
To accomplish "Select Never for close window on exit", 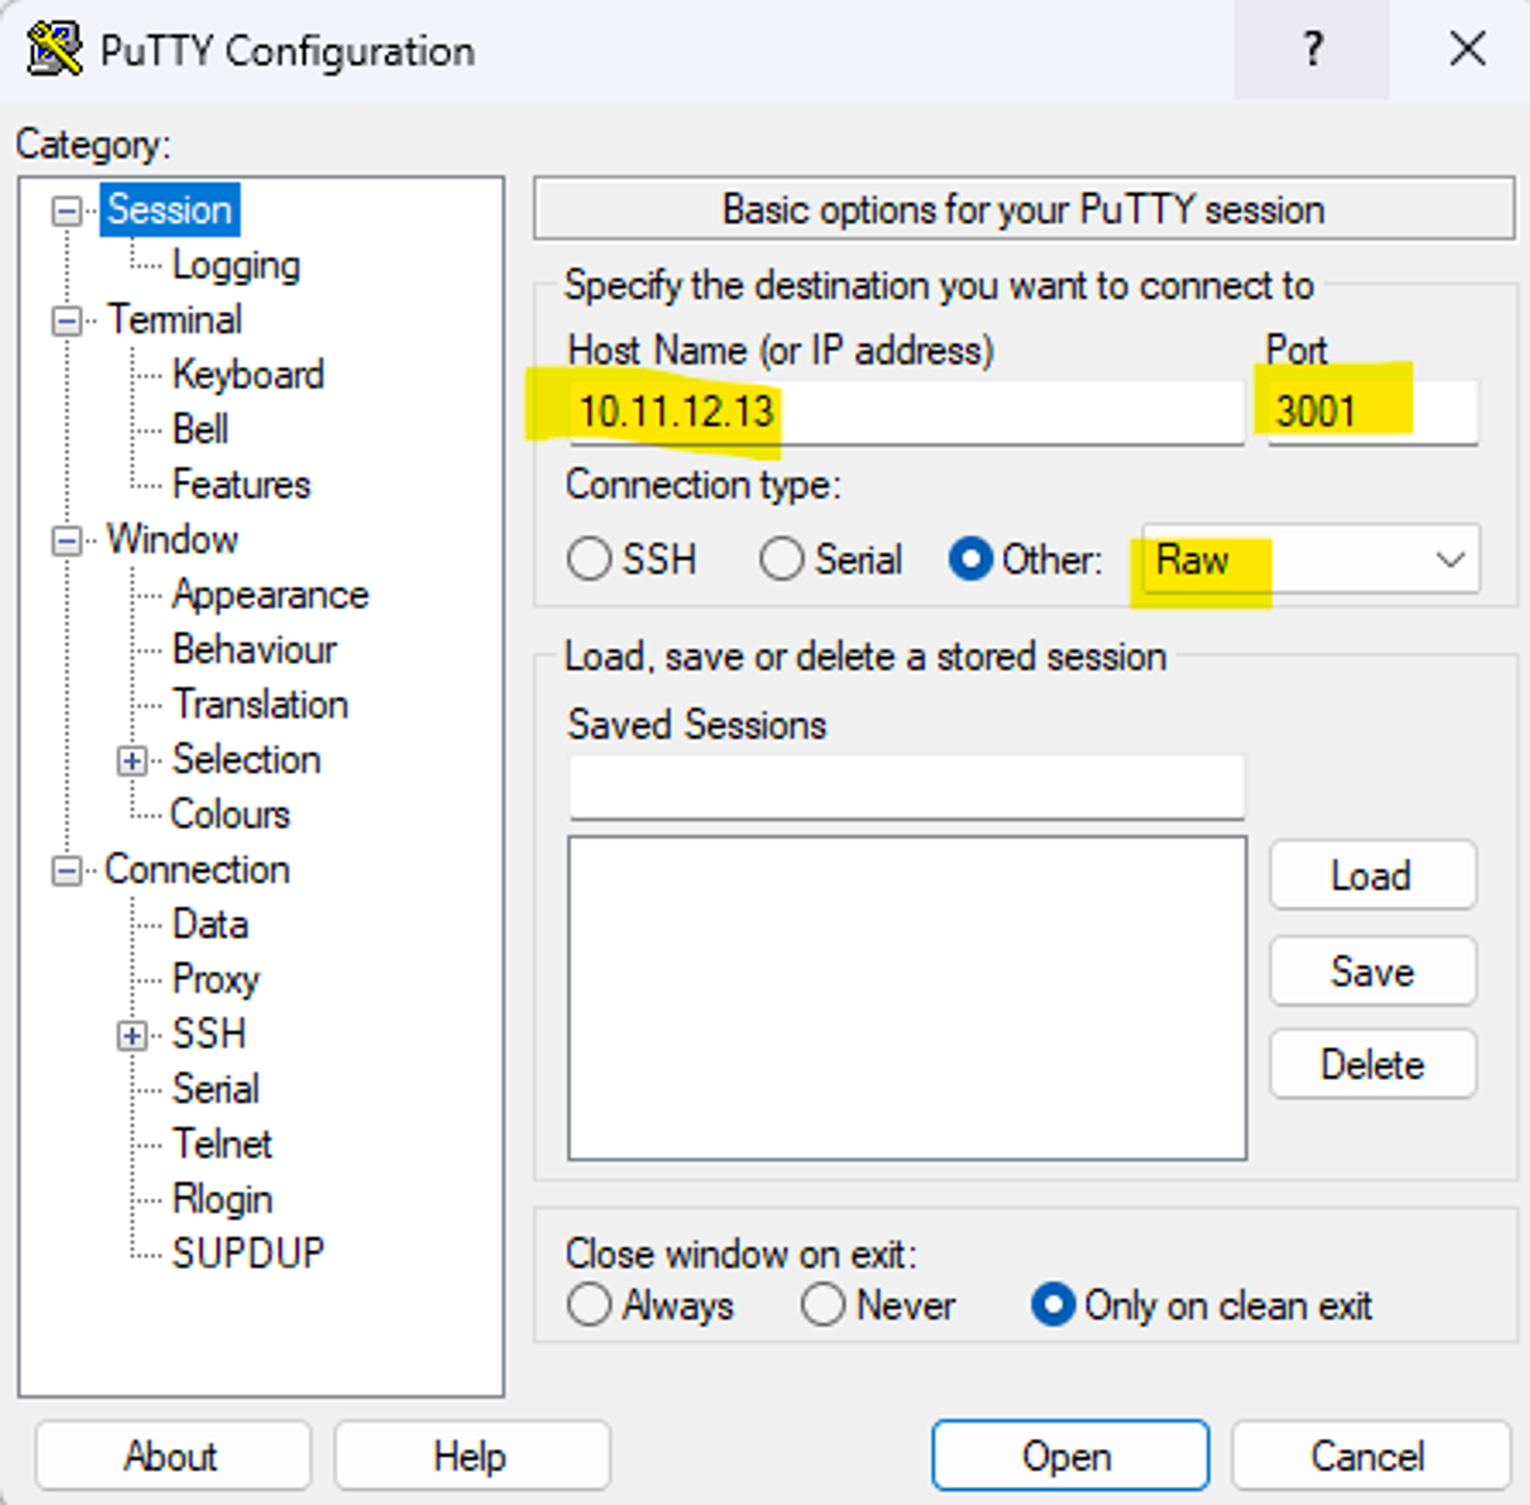I will tap(823, 1305).
